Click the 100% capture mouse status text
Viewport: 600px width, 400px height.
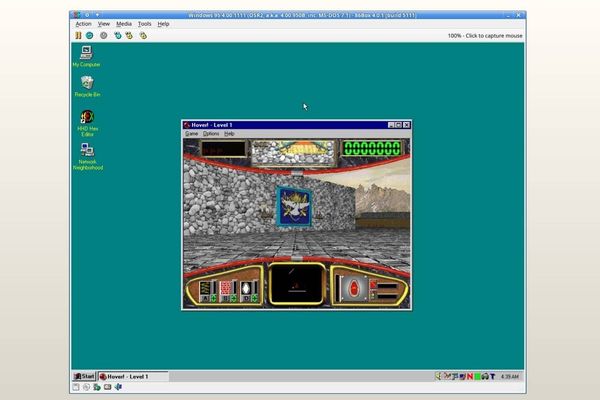(485, 36)
